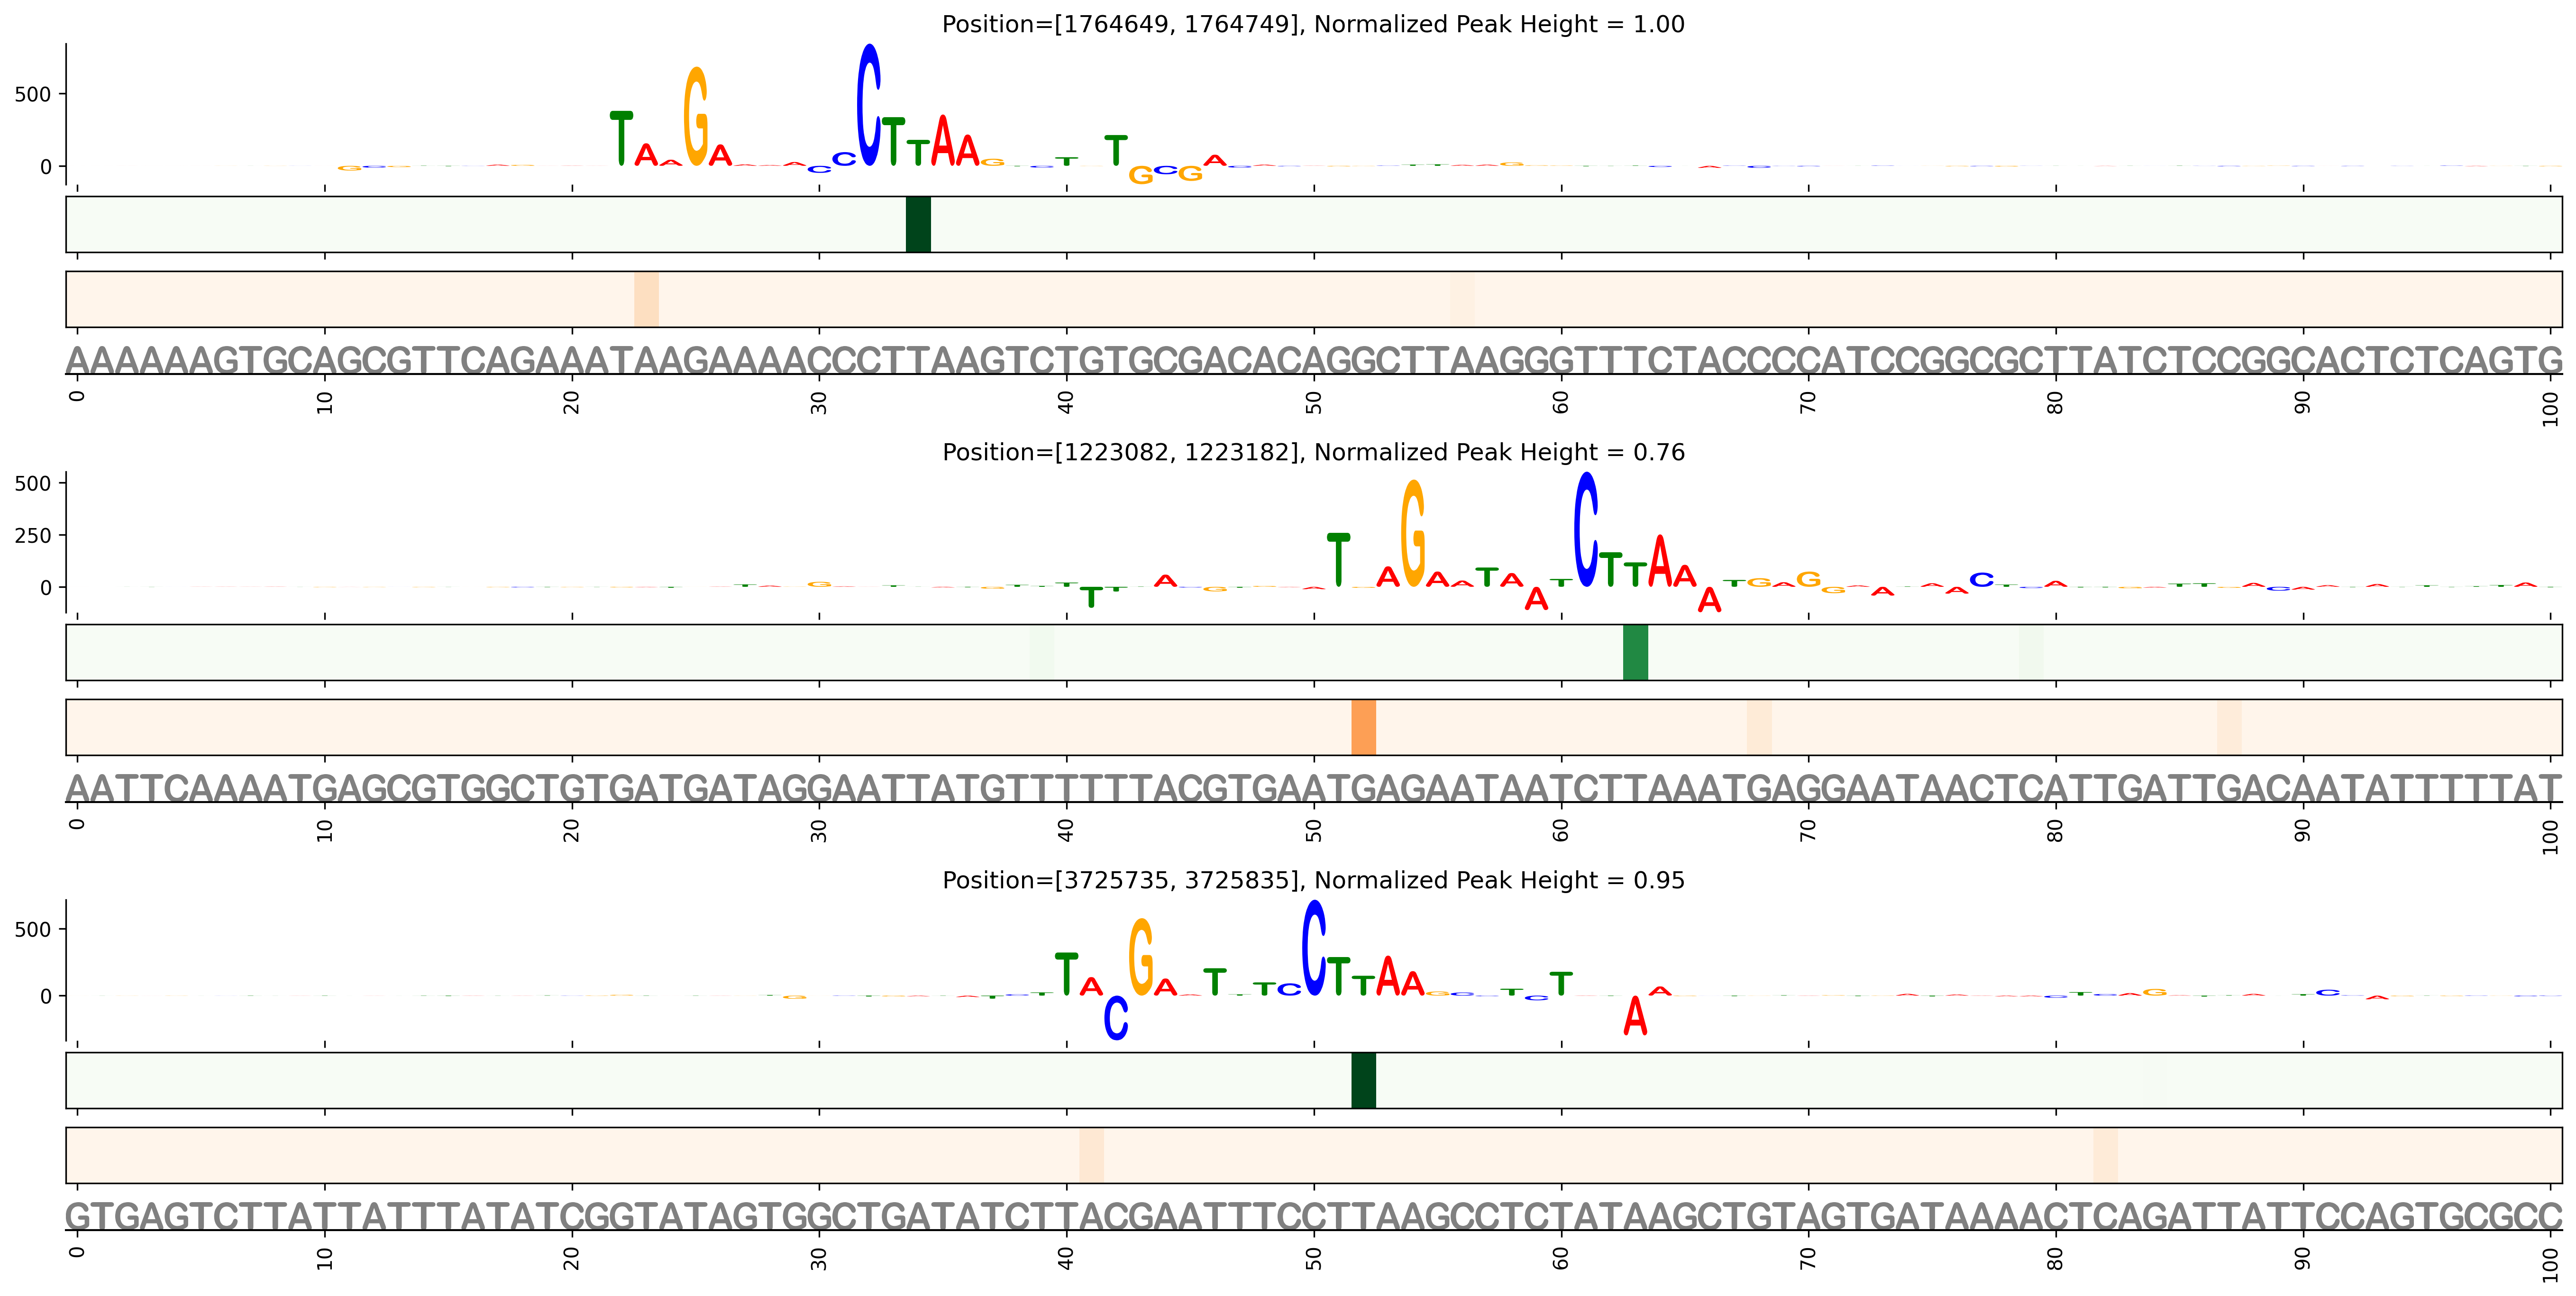Select the dark green heatmap cell in bottom panel

coord(1363,1080)
